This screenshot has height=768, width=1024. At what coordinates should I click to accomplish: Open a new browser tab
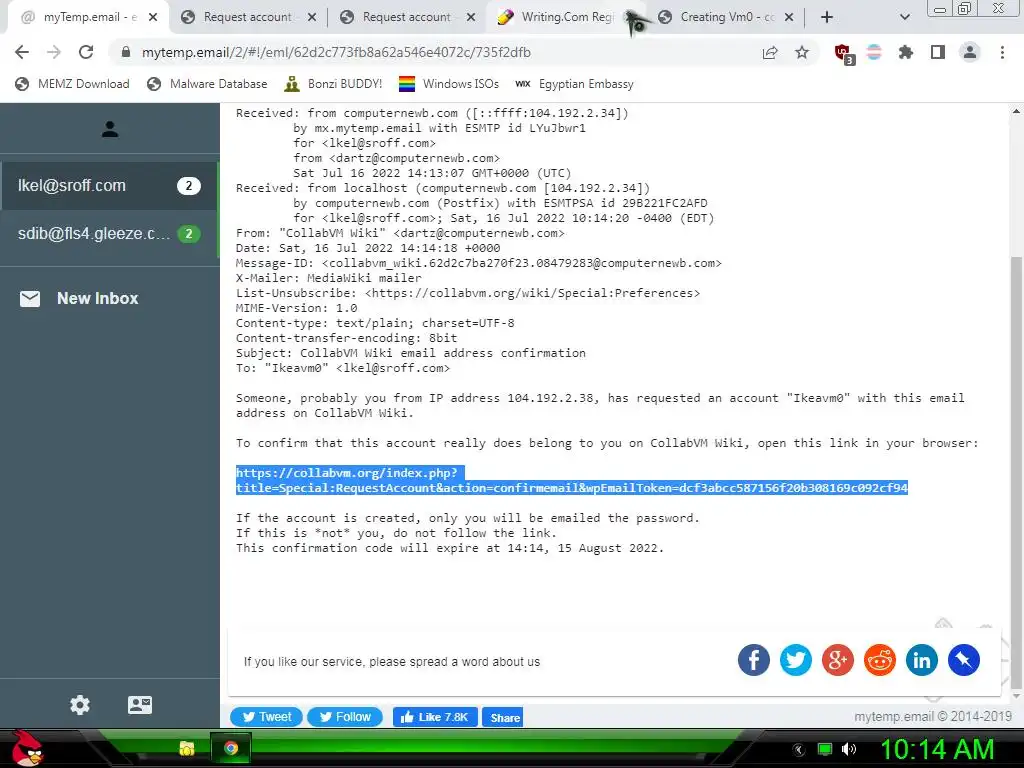coord(827,18)
